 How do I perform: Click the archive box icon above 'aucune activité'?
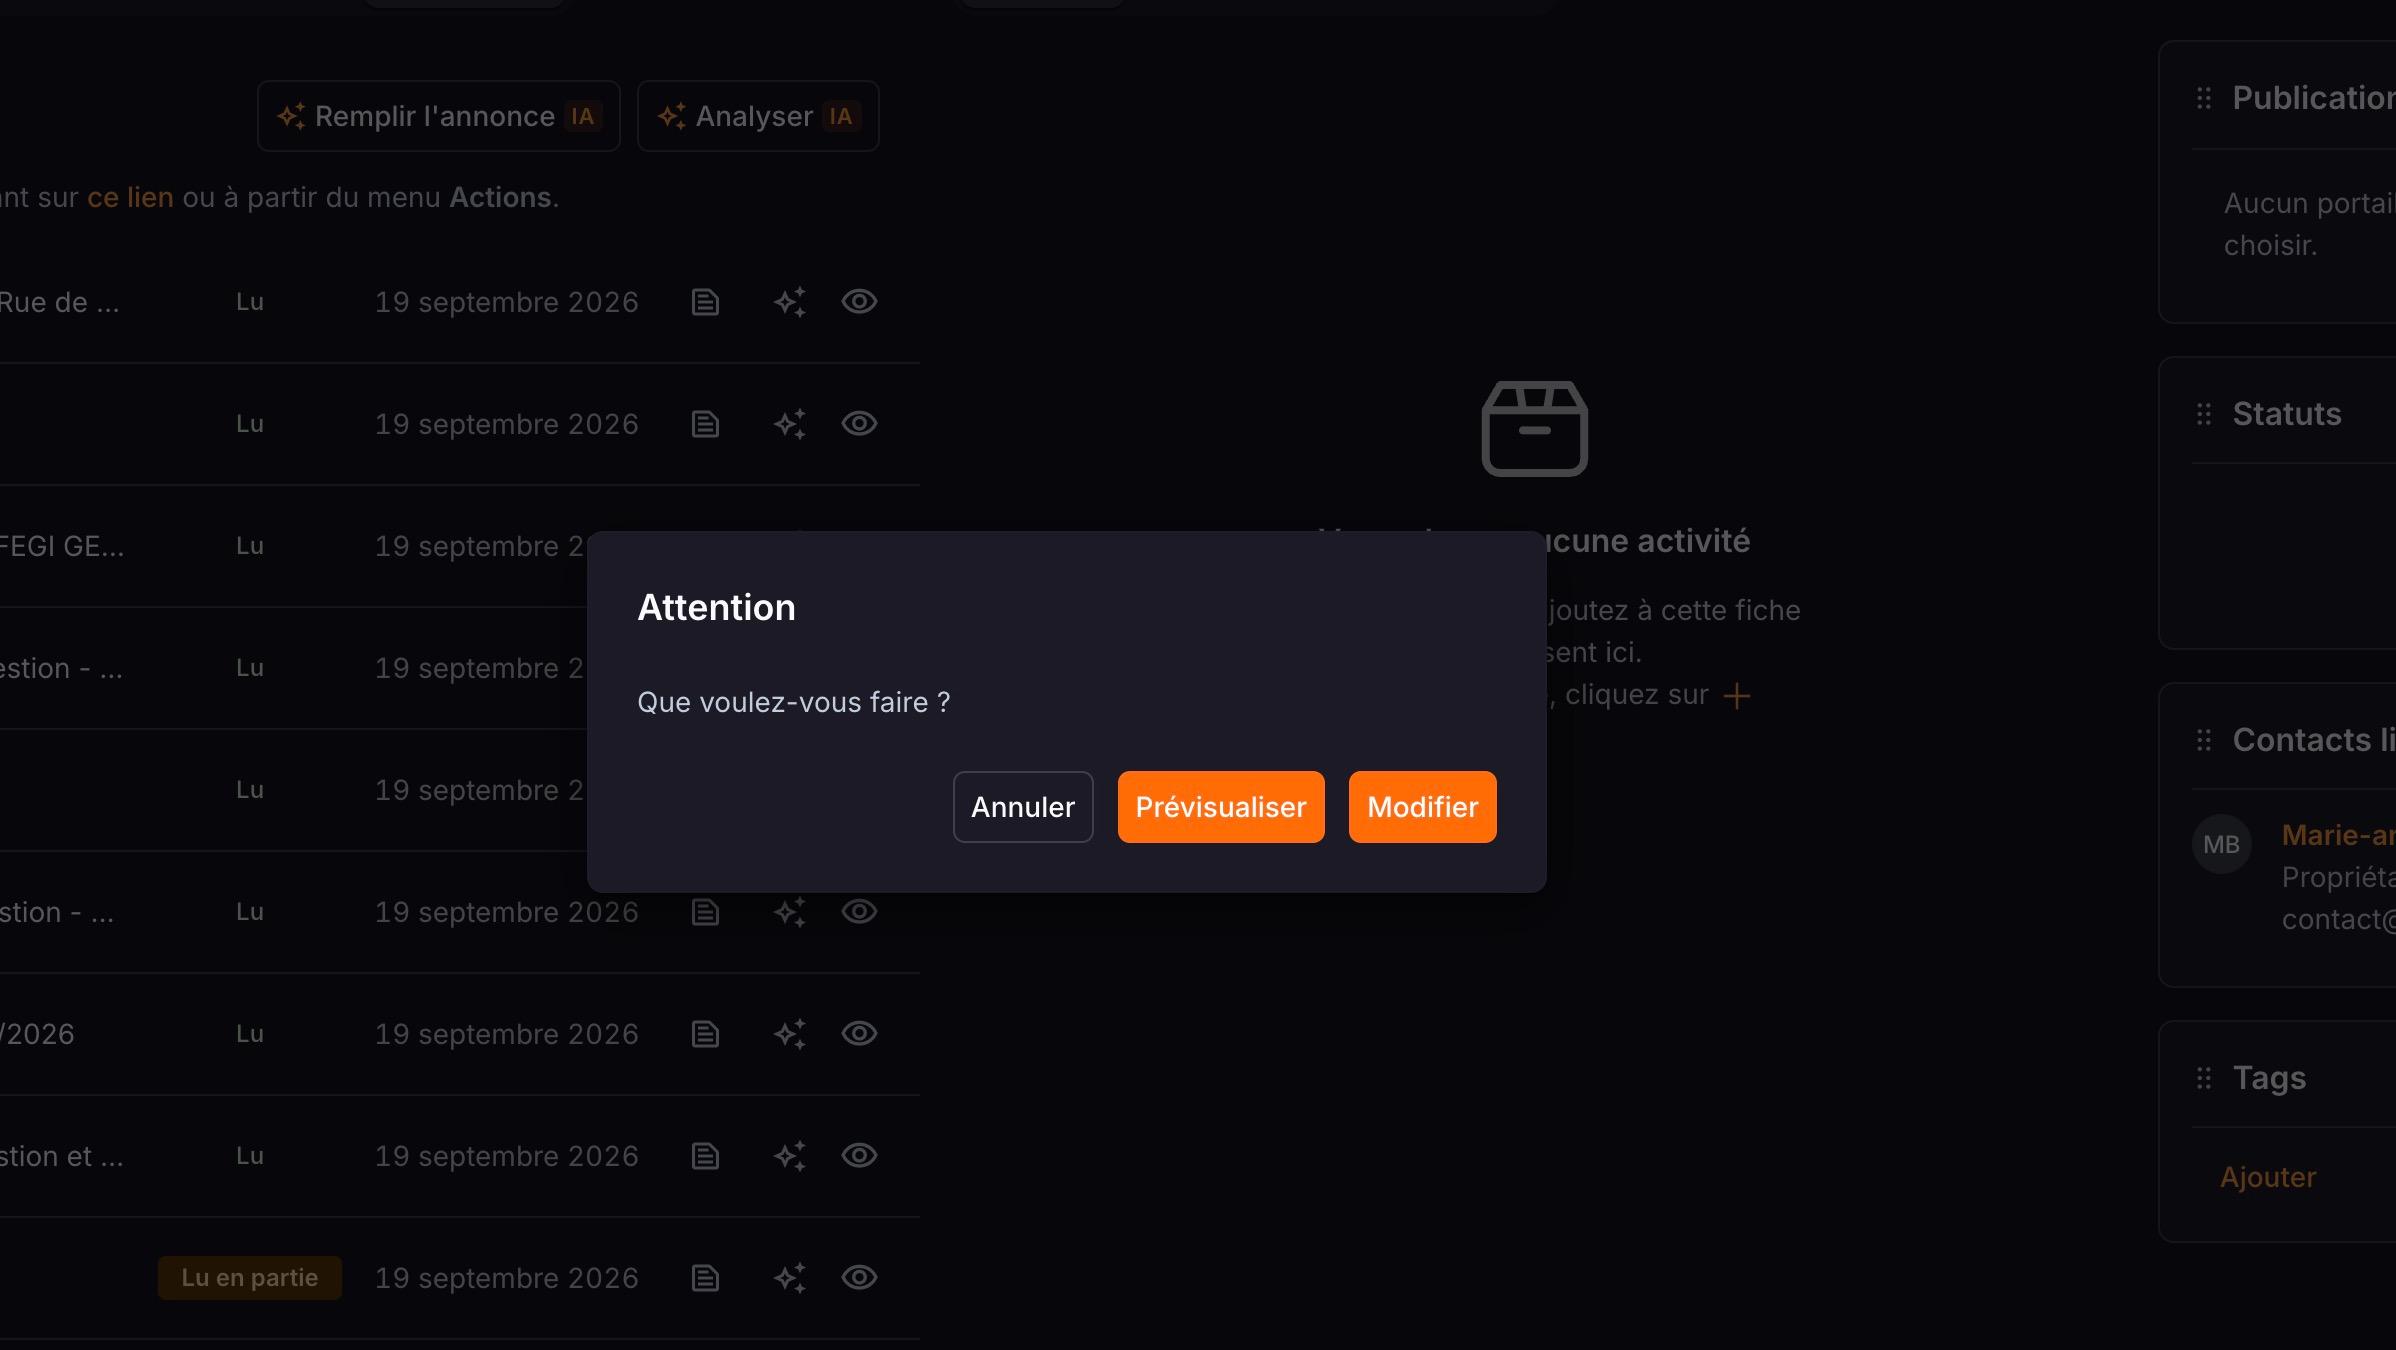[x=1535, y=428]
